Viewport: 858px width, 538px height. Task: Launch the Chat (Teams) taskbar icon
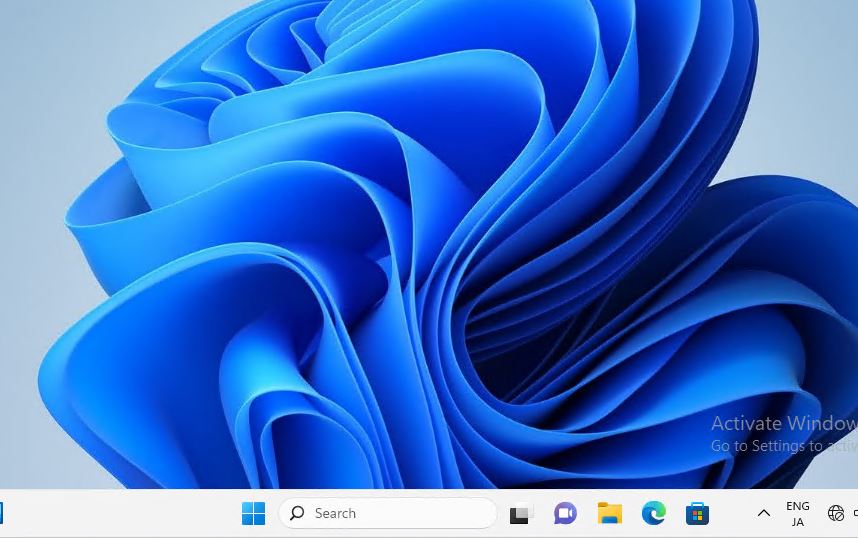[x=565, y=513]
